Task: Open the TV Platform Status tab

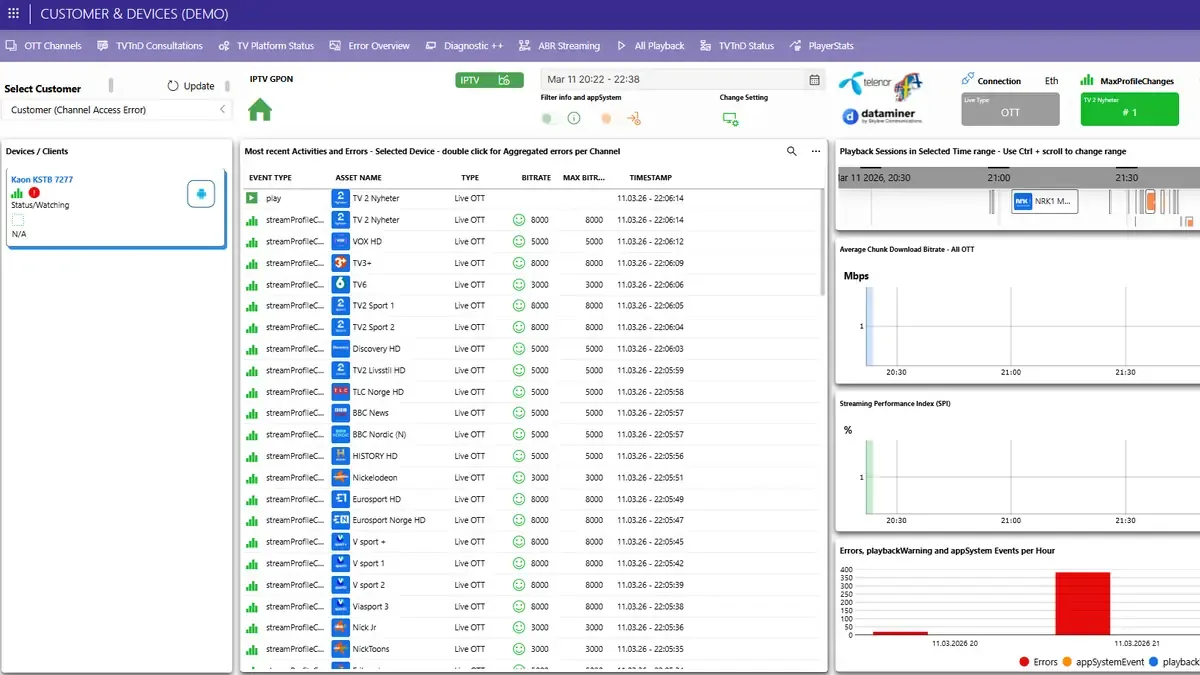Action: pyautogui.click(x=266, y=46)
